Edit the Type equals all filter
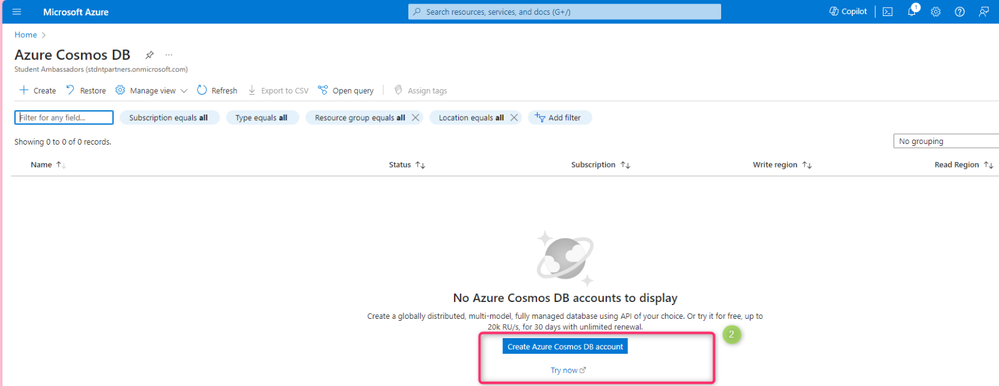The height and width of the screenshot is (386, 999). [262, 118]
